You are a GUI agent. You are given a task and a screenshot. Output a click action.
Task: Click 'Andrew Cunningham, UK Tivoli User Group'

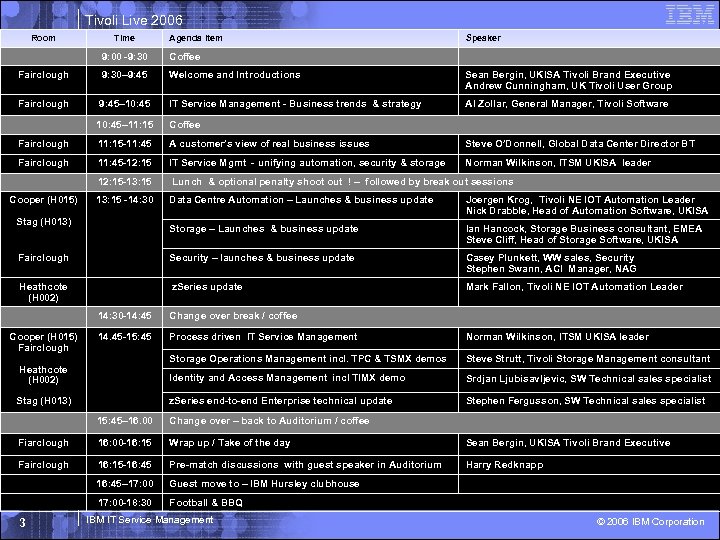click(568, 86)
